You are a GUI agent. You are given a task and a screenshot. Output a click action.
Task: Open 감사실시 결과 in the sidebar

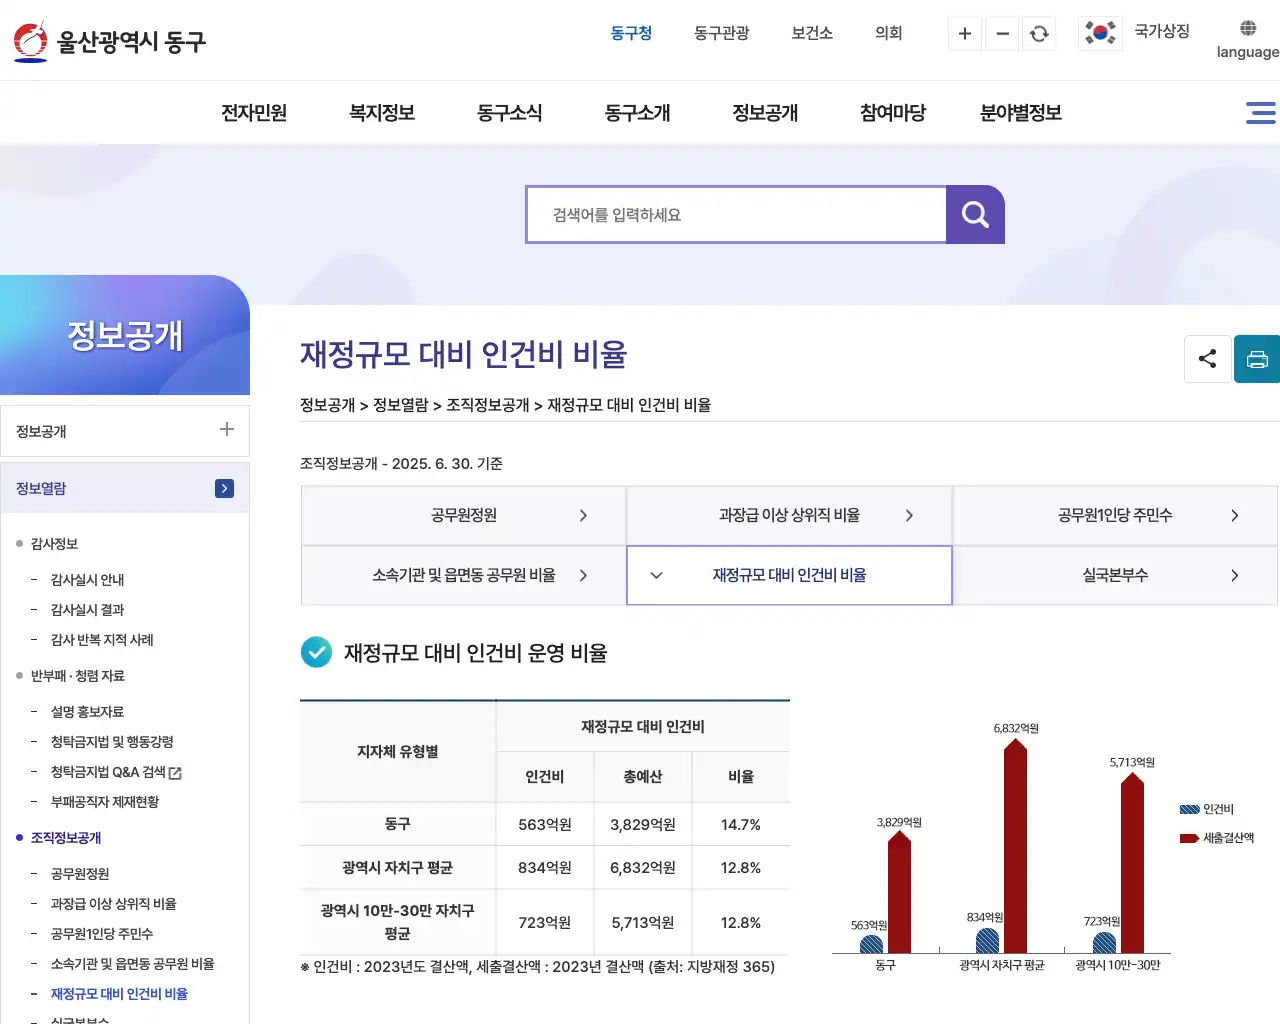(x=88, y=610)
